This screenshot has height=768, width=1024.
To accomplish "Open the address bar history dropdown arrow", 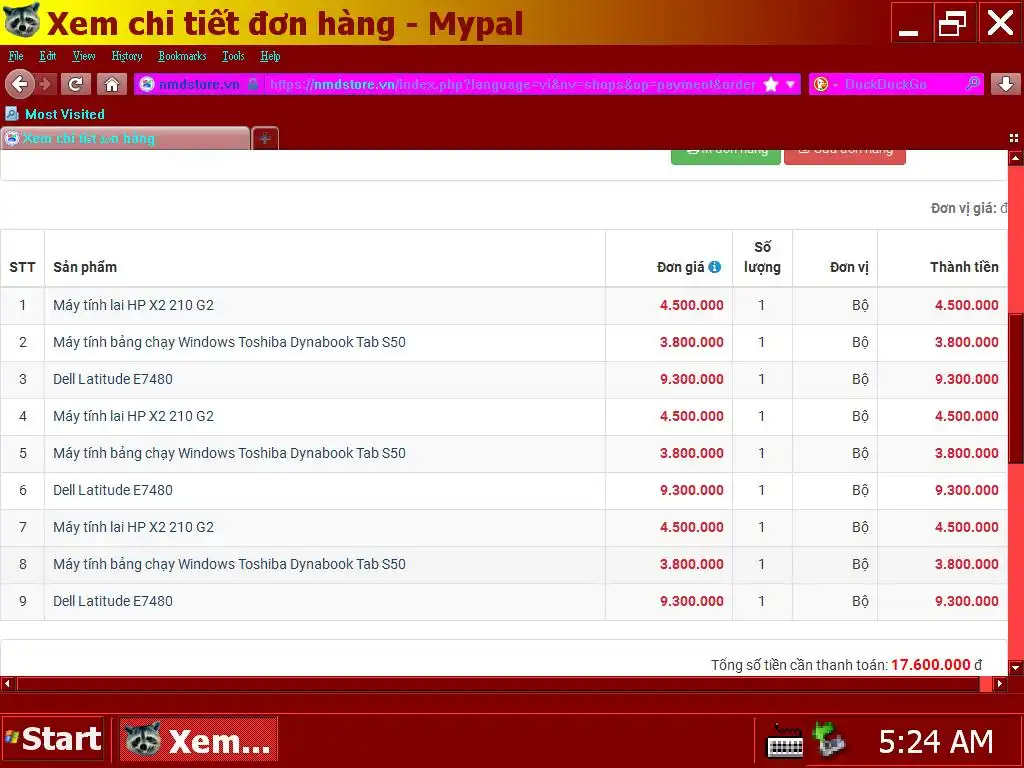I will pos(790,84).
